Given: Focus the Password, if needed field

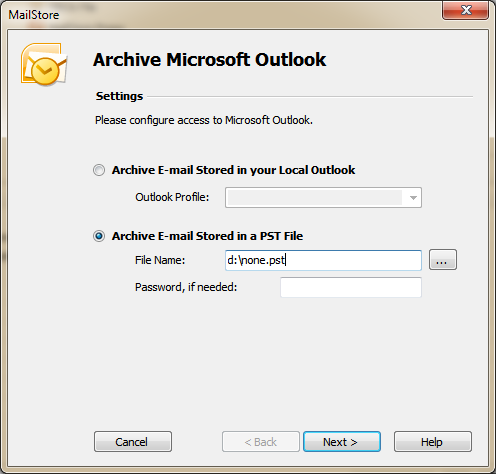Looking at the screenshot, I should click(x=351, y=287).
